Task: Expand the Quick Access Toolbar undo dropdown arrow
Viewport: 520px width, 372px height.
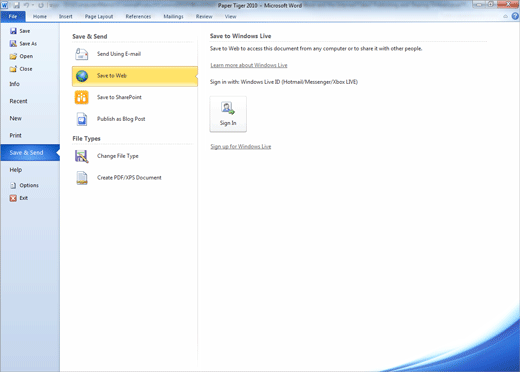Action: [33, 5]
